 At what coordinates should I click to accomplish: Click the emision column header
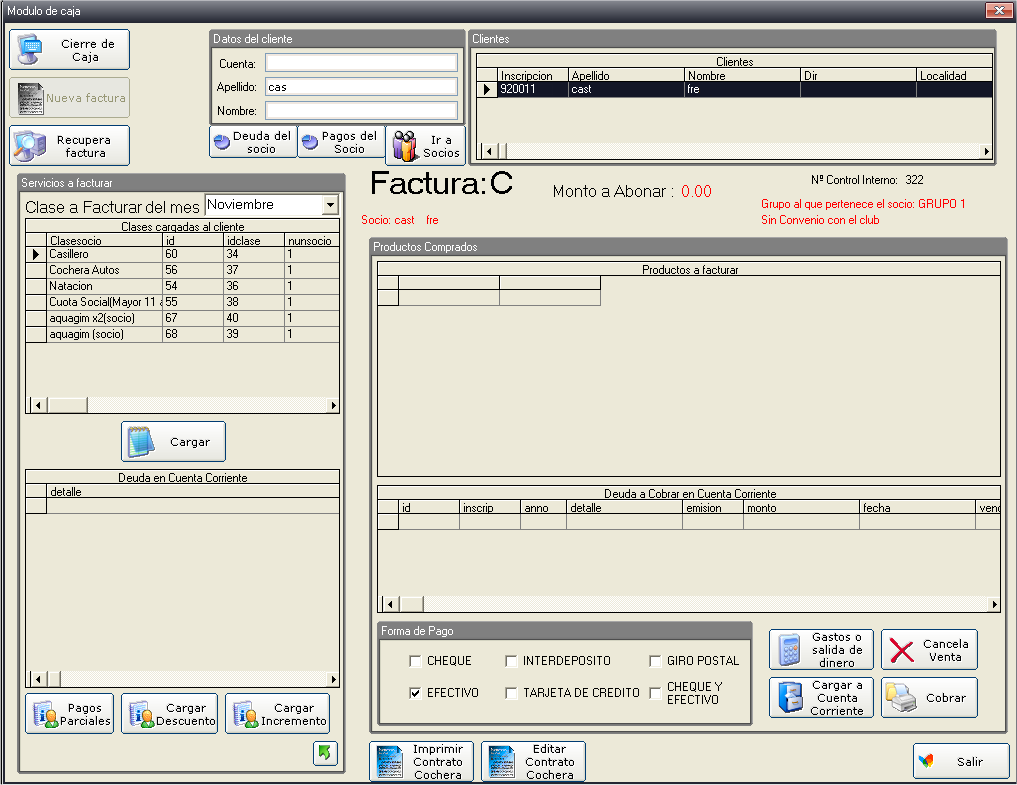713,508
